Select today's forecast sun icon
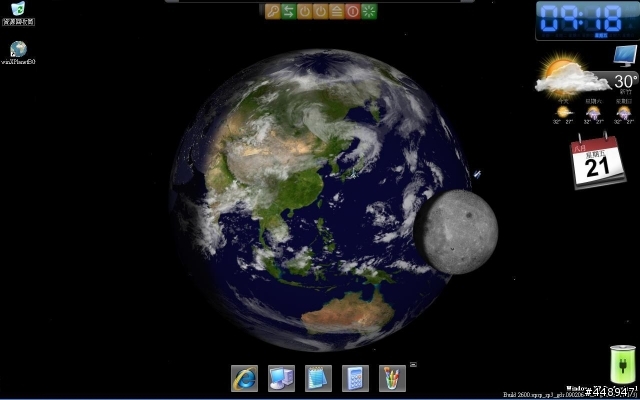Viewport: 640px width, 400px height. click(563, 111)
